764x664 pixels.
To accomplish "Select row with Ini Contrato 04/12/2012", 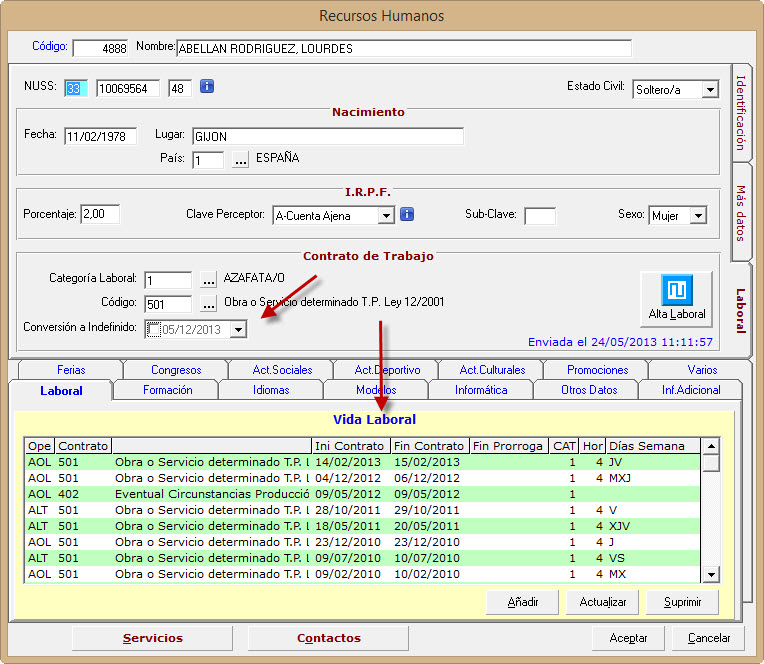I will (x=363, y=478).
